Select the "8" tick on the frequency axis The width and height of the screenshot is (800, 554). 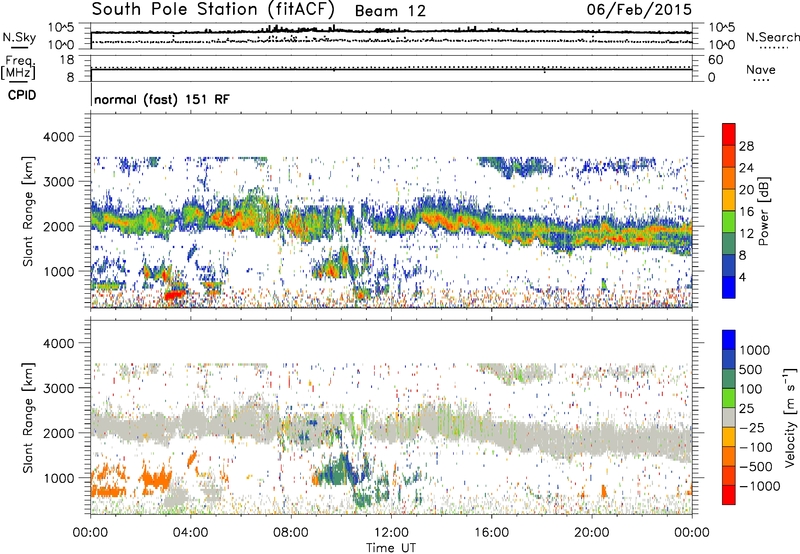point(70,78)
